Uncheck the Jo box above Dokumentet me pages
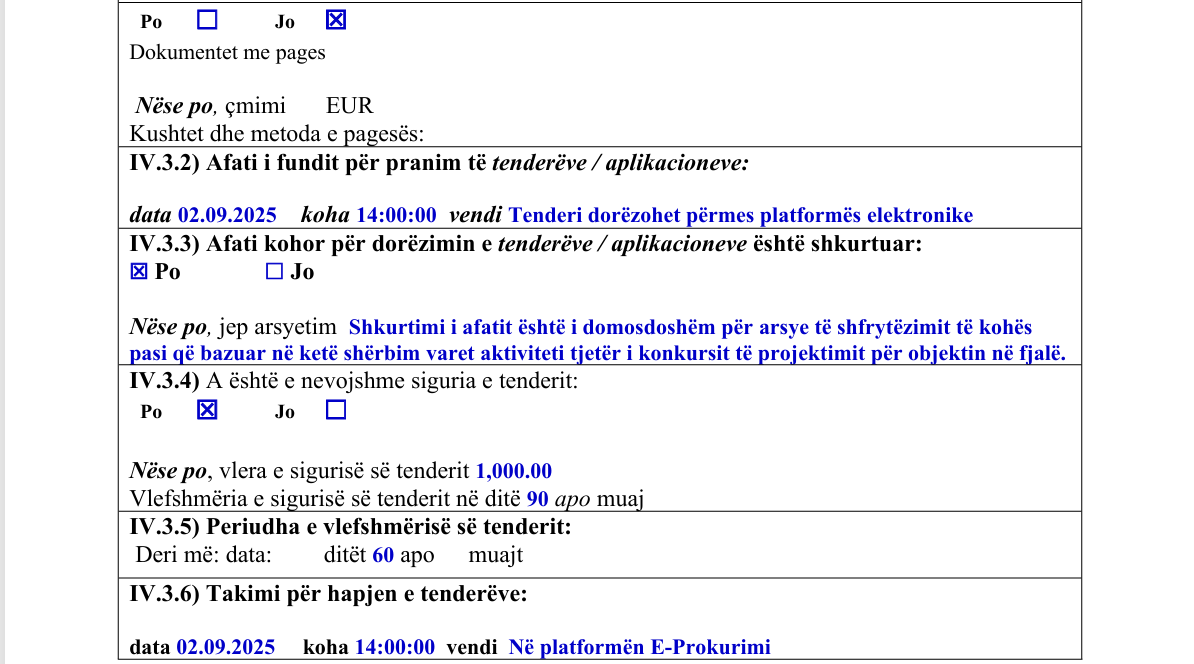 [x=336, y=20]
